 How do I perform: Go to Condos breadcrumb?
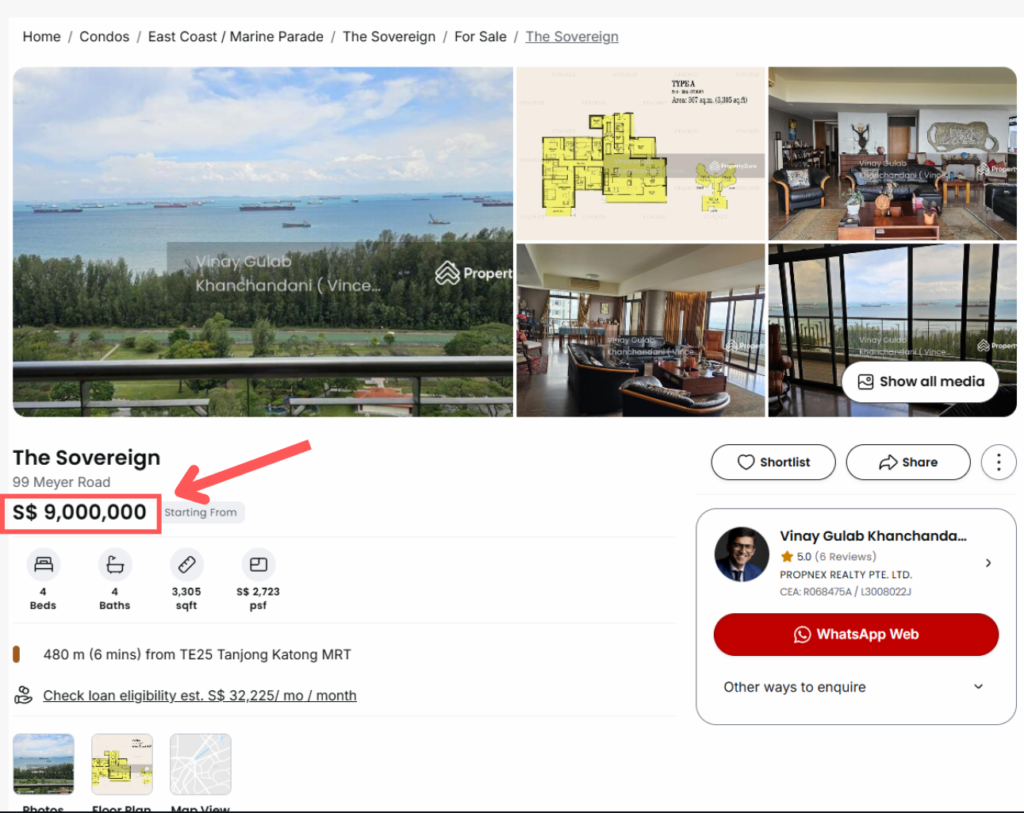click(x=104, y=37)
